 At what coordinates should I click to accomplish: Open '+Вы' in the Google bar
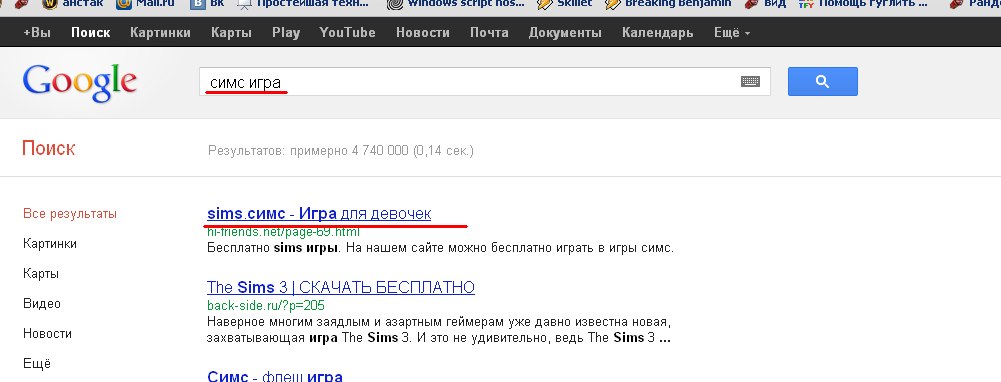tap(36, 33)
